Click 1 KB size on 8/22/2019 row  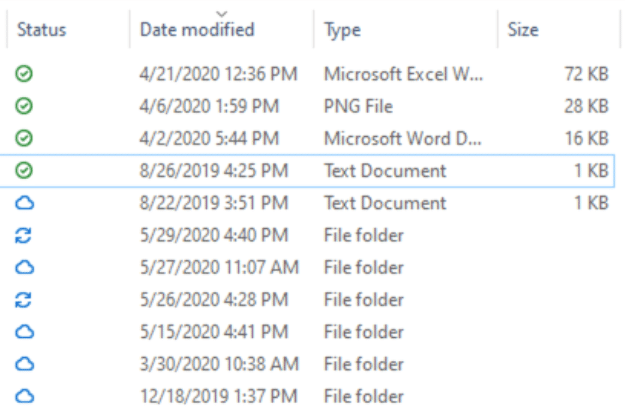pos(591,203)
